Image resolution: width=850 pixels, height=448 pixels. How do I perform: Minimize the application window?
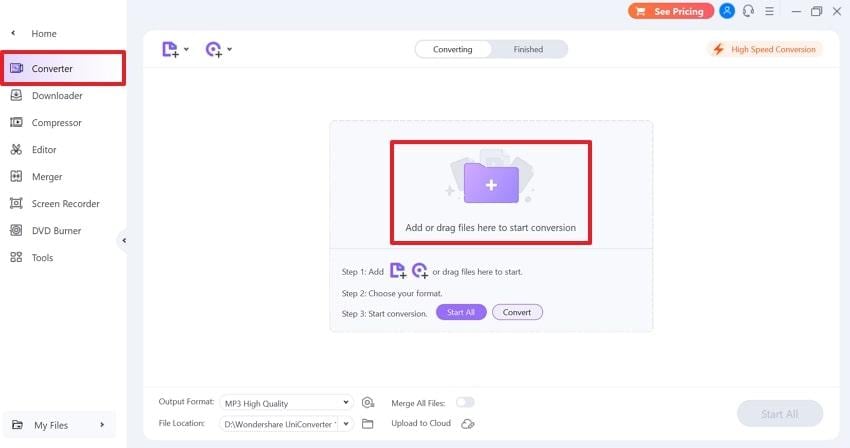[796, 11]
